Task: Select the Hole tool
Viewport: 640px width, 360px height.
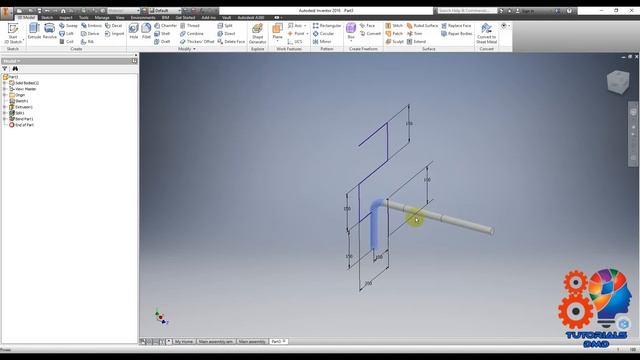Action: tap(133, 31)
